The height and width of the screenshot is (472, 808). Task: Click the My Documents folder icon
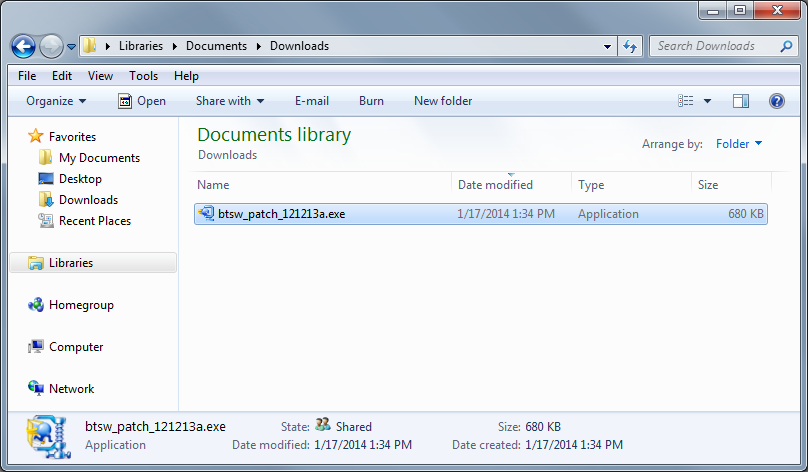(x=45, y=157)
